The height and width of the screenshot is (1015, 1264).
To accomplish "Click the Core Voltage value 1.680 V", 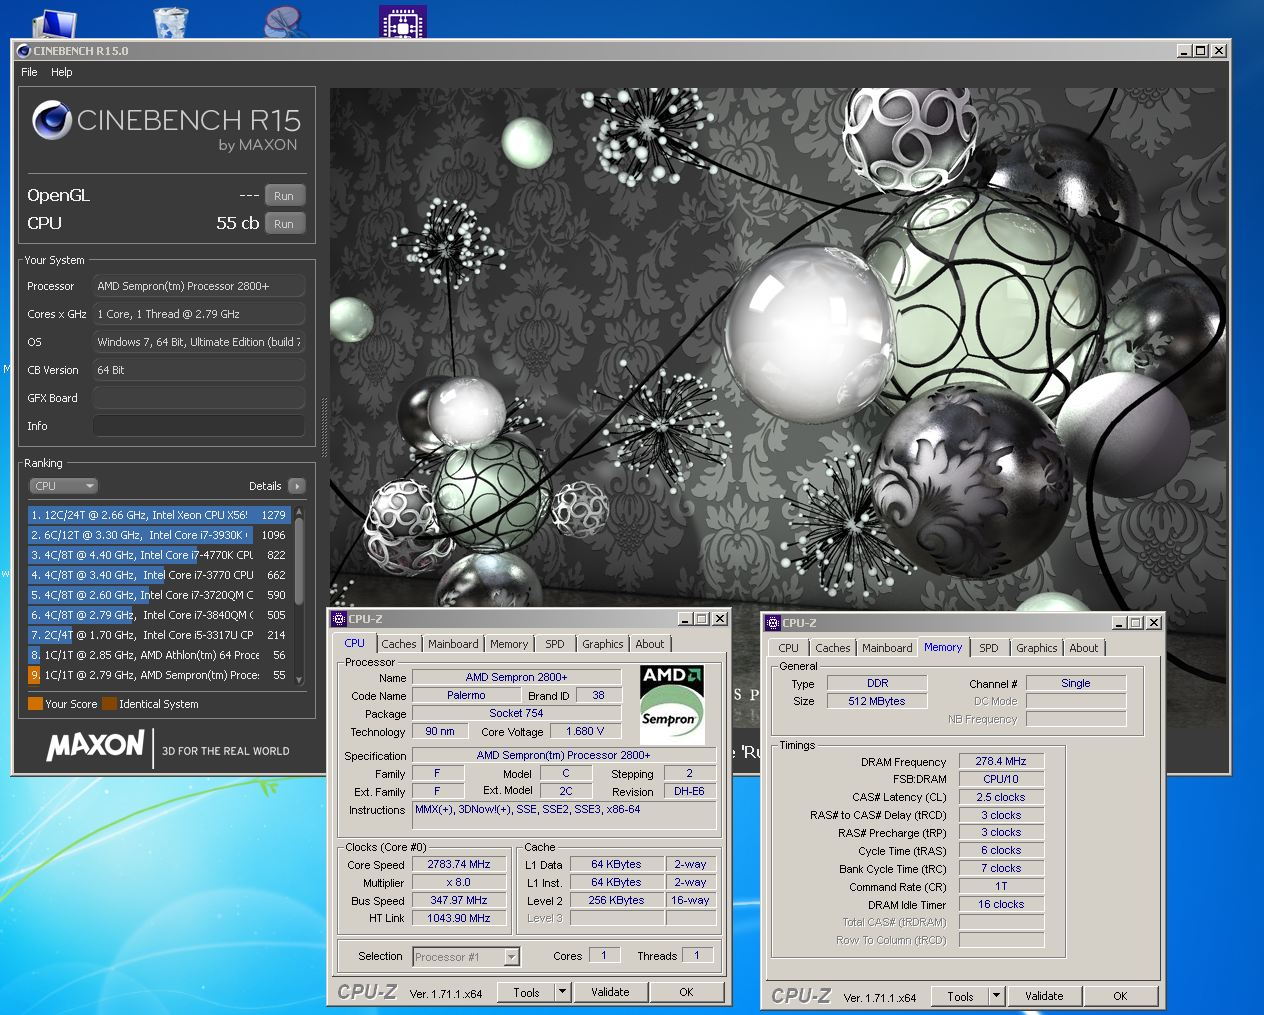I will coord(585,731).
